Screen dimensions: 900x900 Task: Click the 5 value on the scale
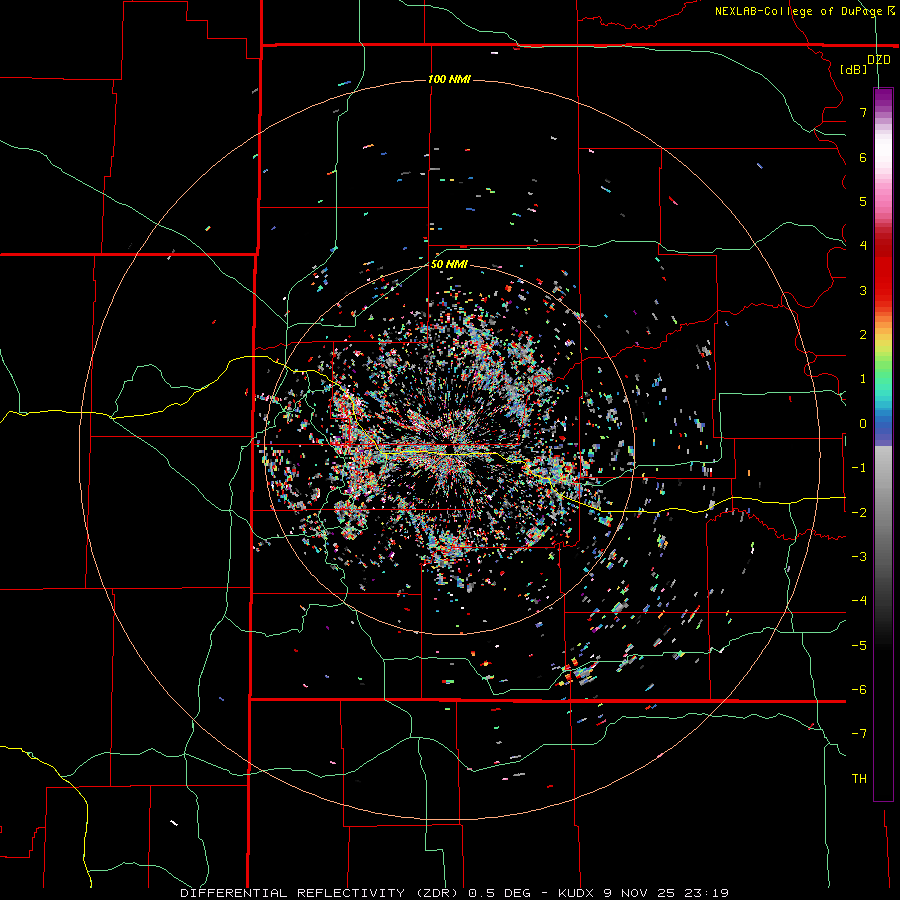pyautogui.click(x=863, y=201)
